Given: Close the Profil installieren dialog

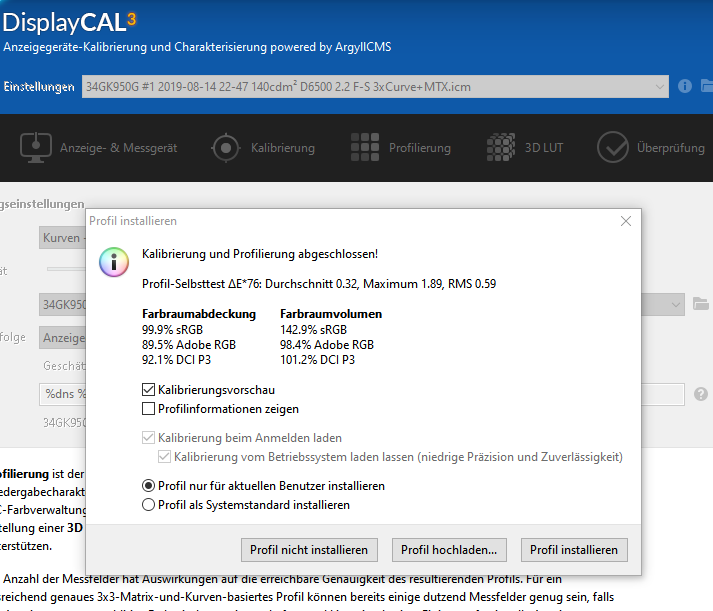Looking at the screenshot, I should [626, 221].
